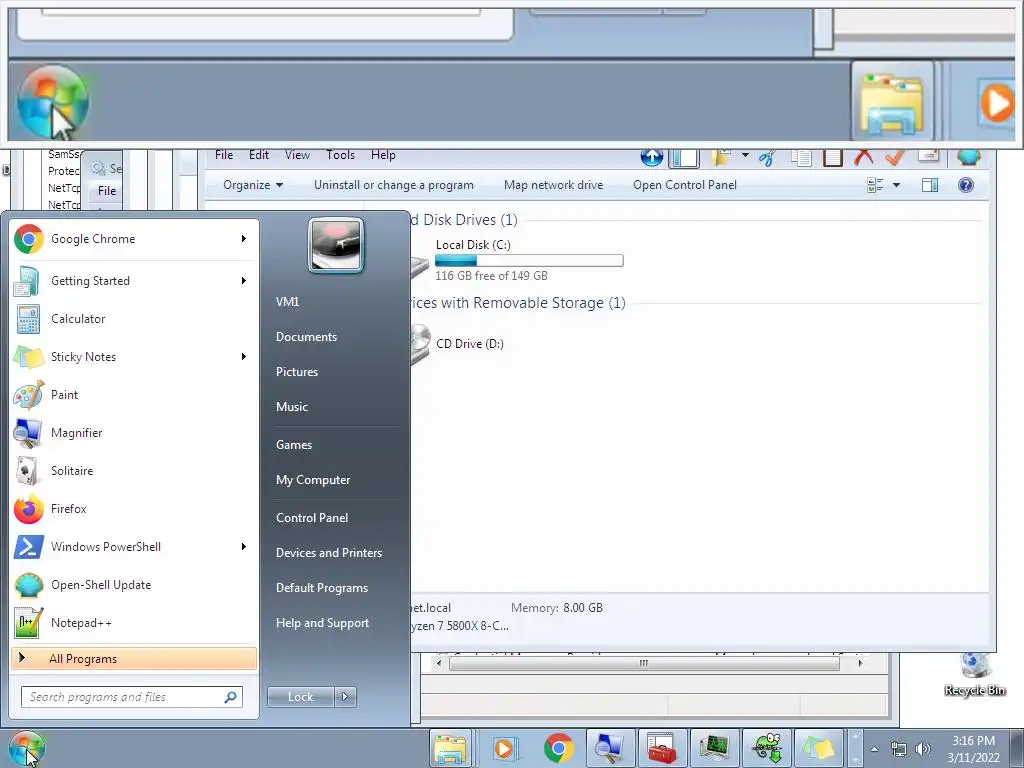
Task: Toggle the navigation pane toolbar icon
Action: tap(684, 157)
